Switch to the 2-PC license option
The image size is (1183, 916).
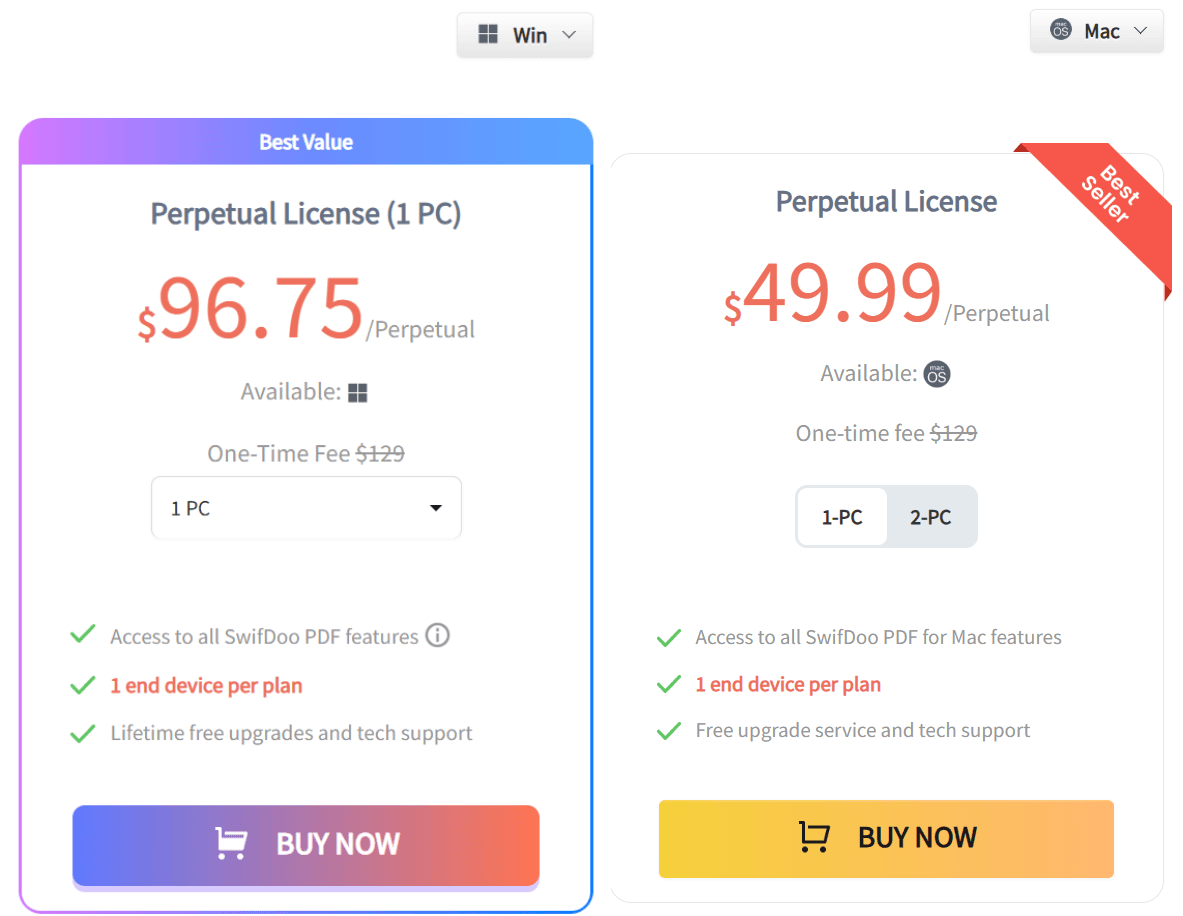point(930,517)
